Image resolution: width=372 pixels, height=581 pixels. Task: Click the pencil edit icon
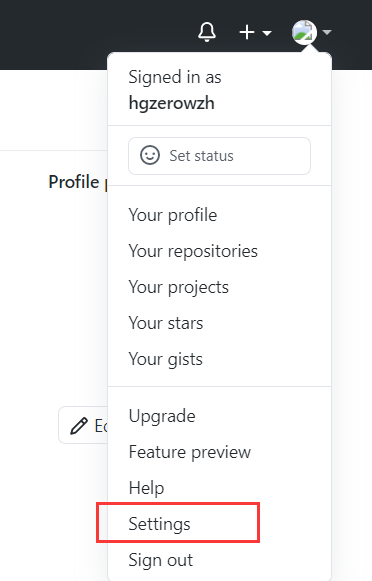pyautogui.click(x=79, y=426)
